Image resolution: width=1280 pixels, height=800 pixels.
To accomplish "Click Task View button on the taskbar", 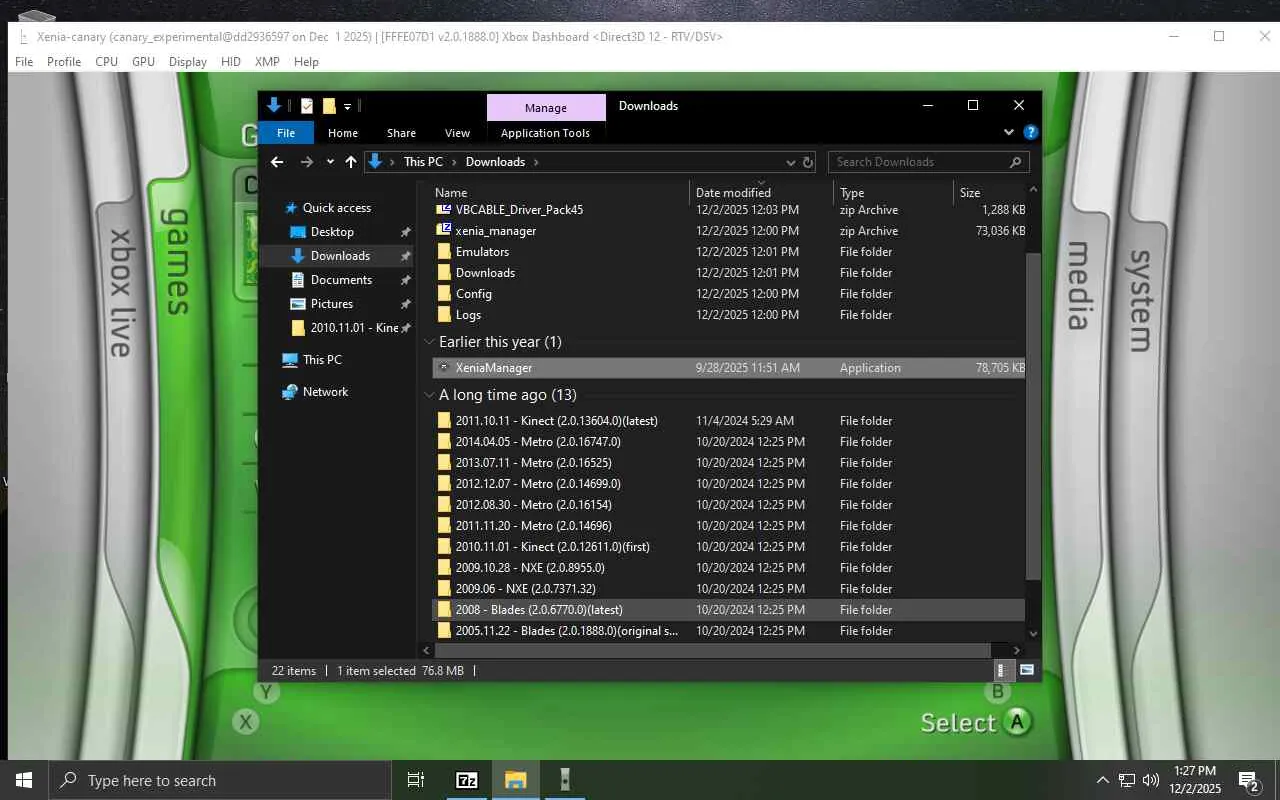I will point(416,780).
